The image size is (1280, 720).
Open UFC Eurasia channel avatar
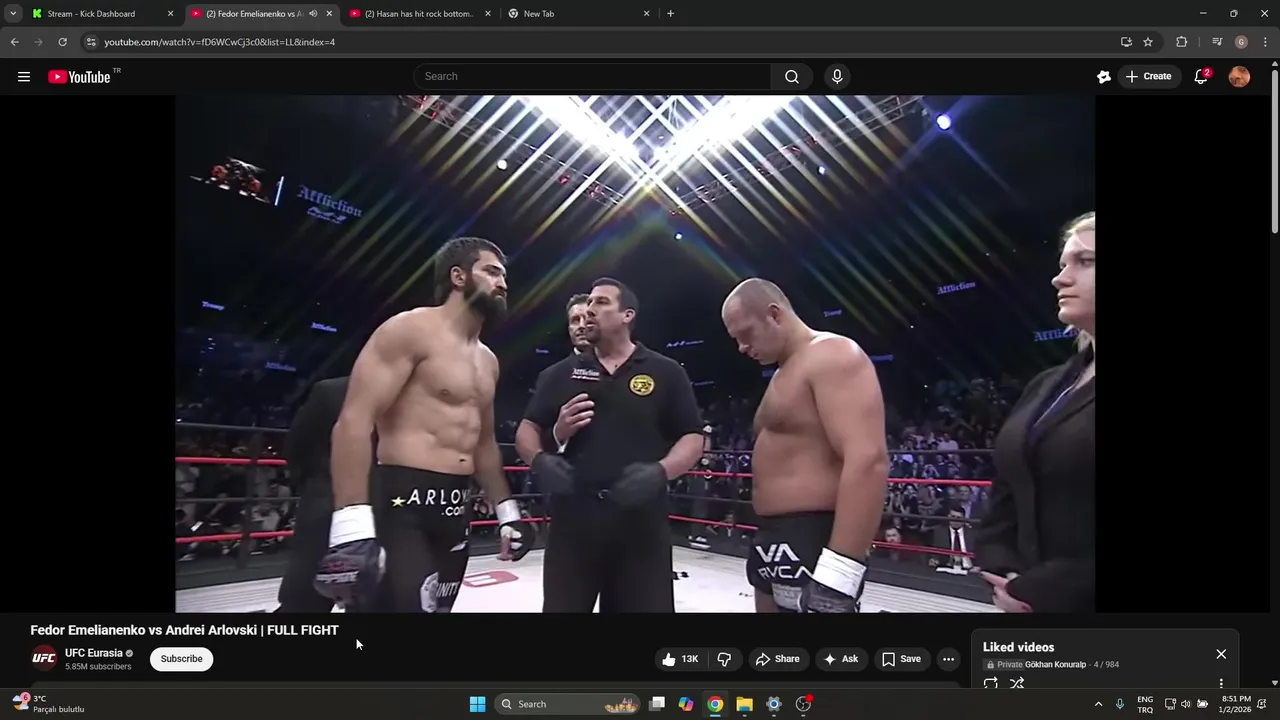pyautogui.click(x=44, y=659)
